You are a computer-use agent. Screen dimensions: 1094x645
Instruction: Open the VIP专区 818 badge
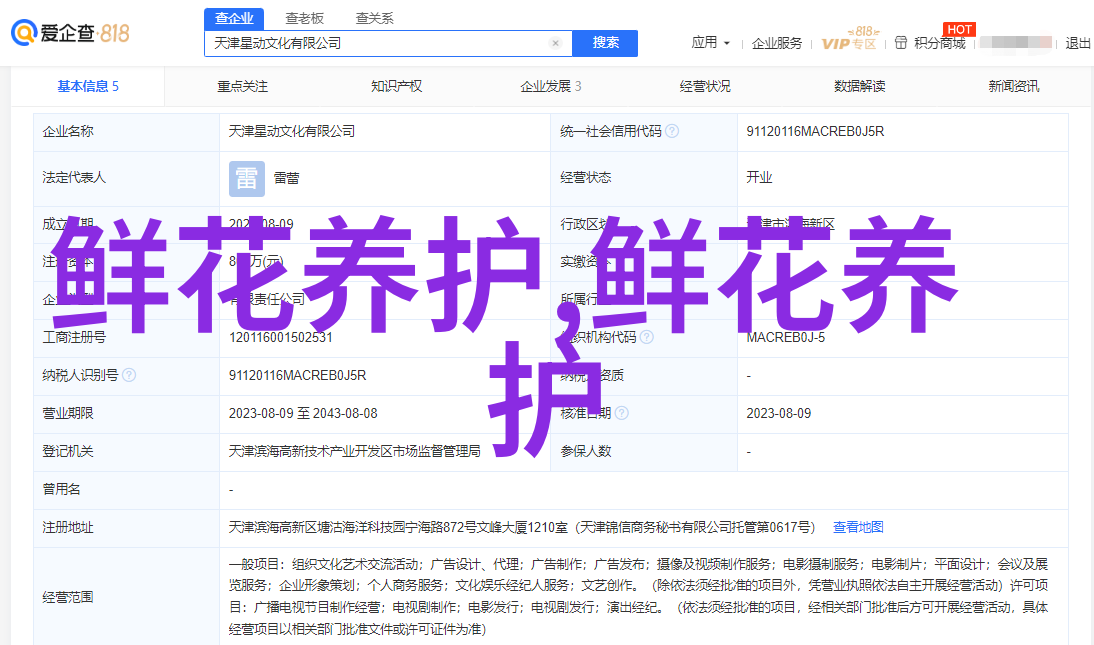(849, 41)
